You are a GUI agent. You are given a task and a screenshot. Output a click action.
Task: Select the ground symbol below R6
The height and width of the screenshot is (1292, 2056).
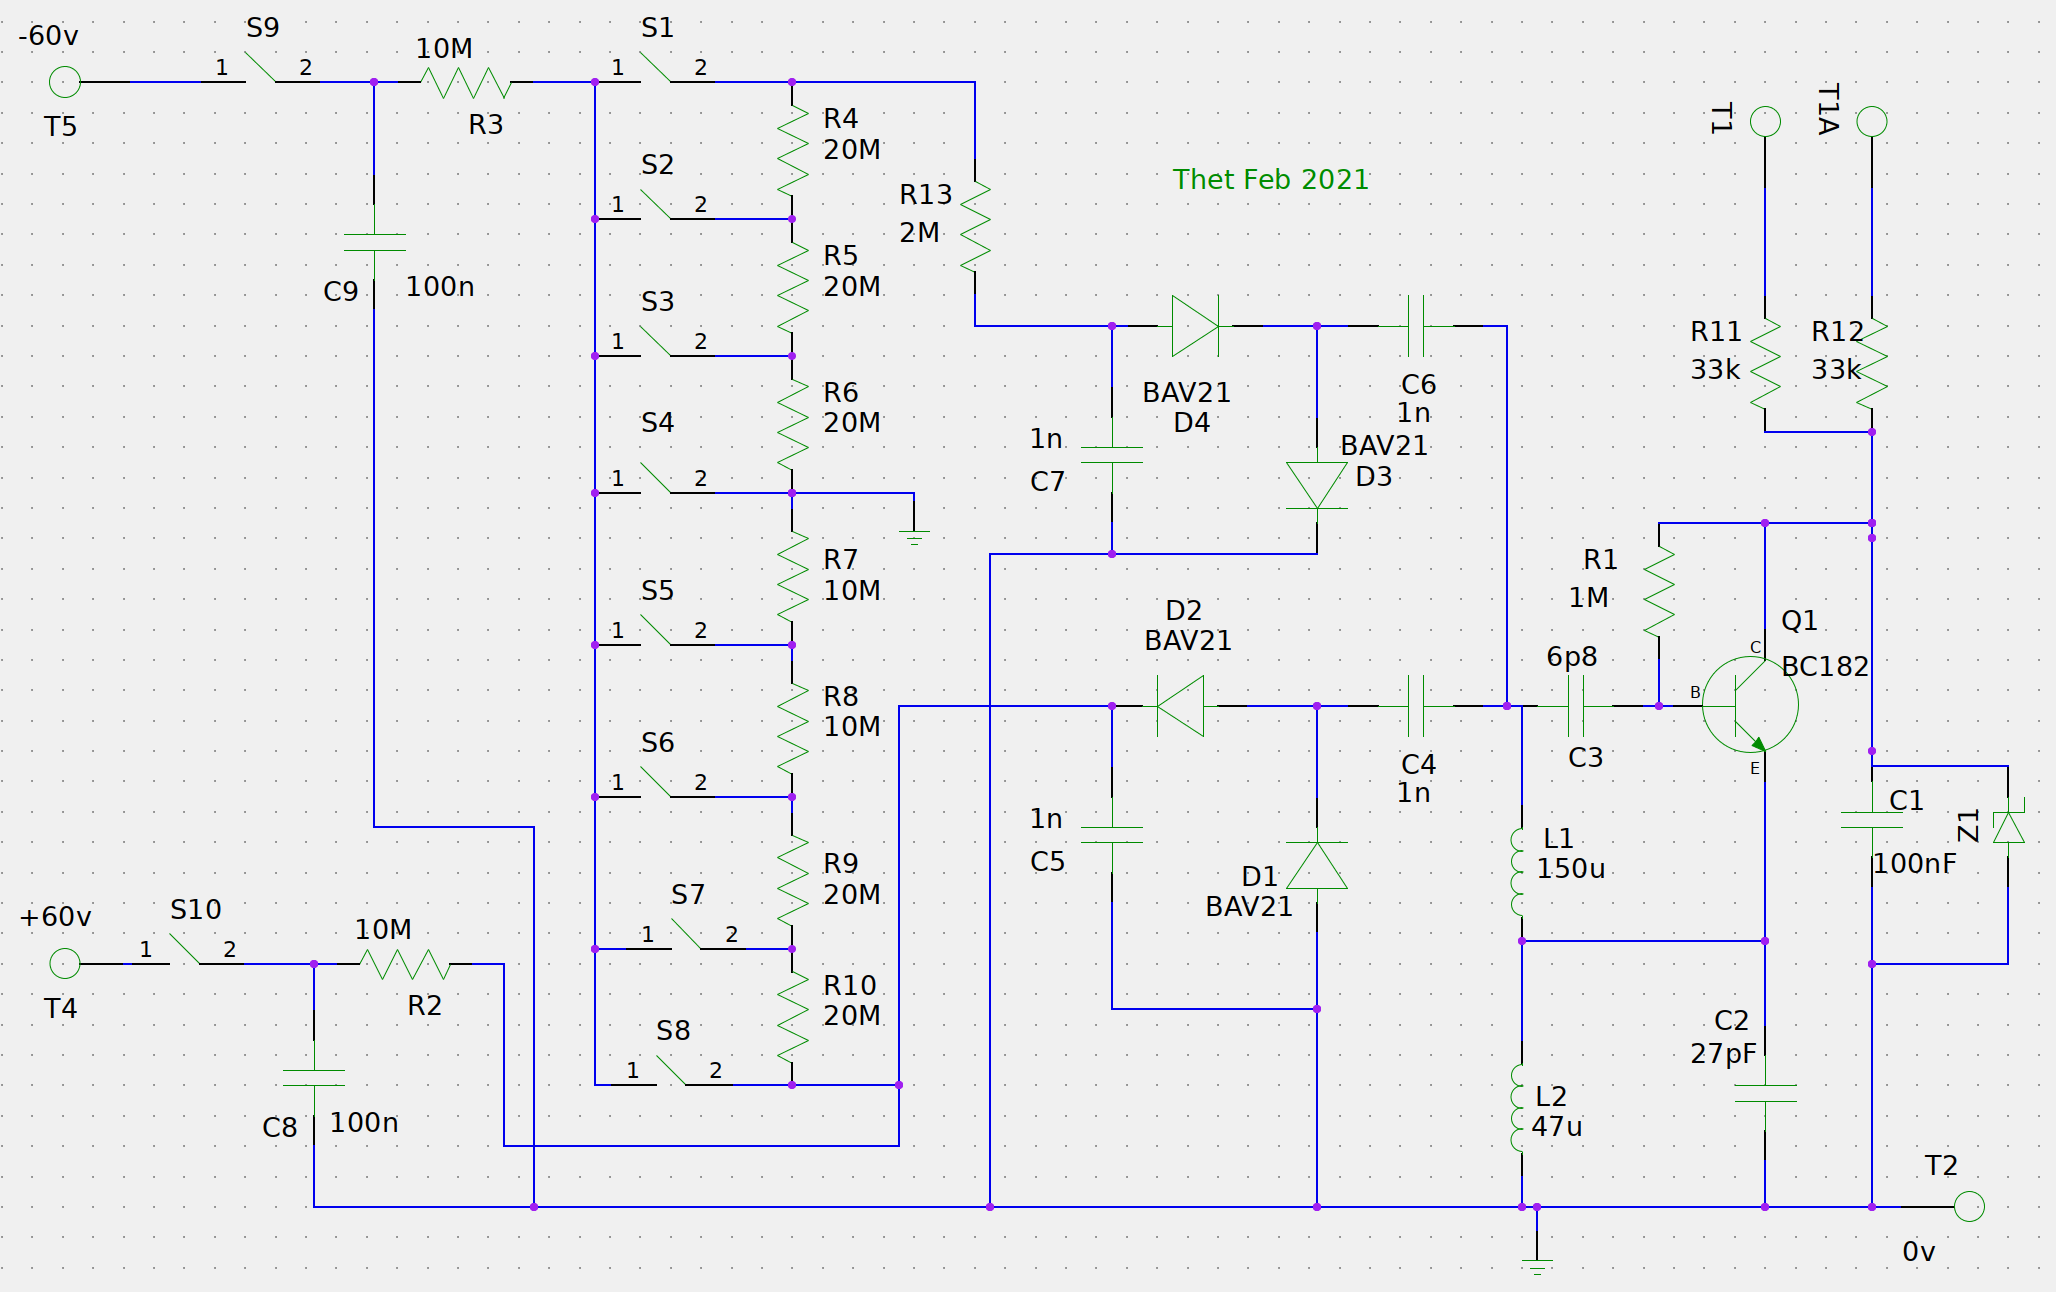click(x=914, y=537)
